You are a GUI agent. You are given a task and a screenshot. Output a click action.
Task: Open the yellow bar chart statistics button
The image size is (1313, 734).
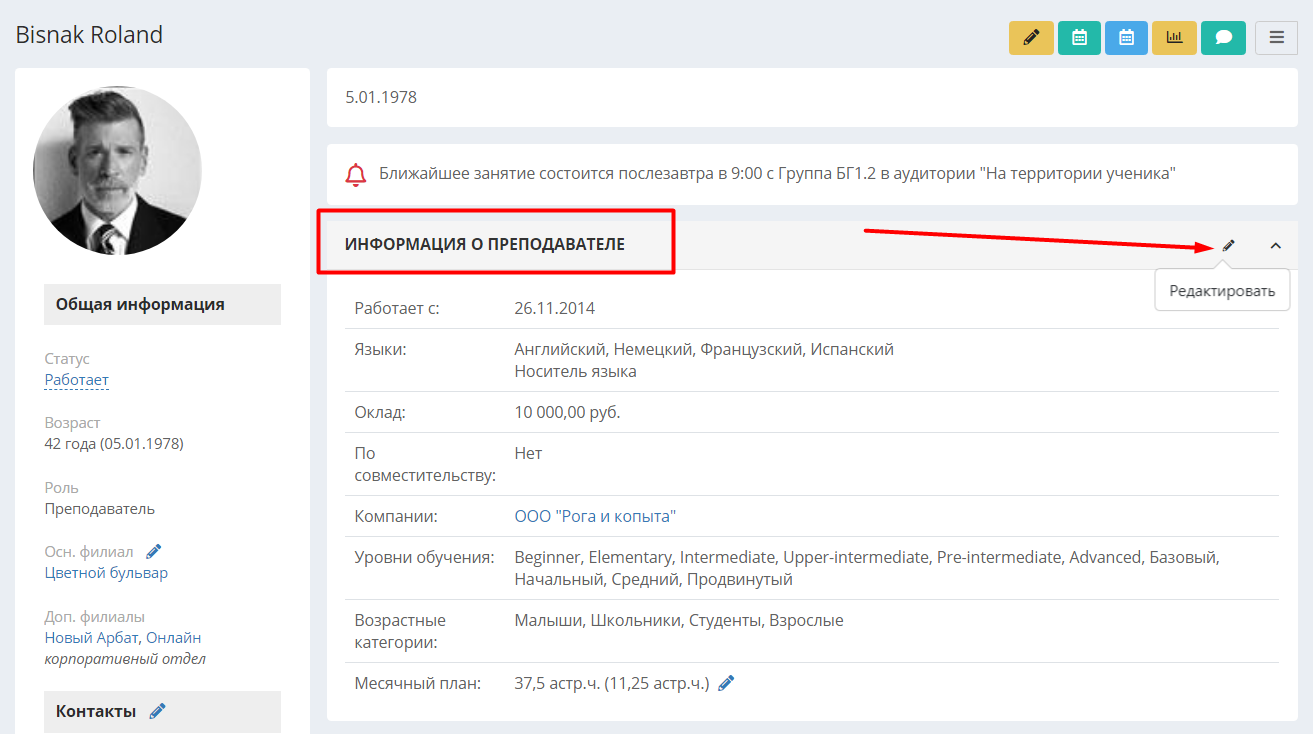[1174, 37]
